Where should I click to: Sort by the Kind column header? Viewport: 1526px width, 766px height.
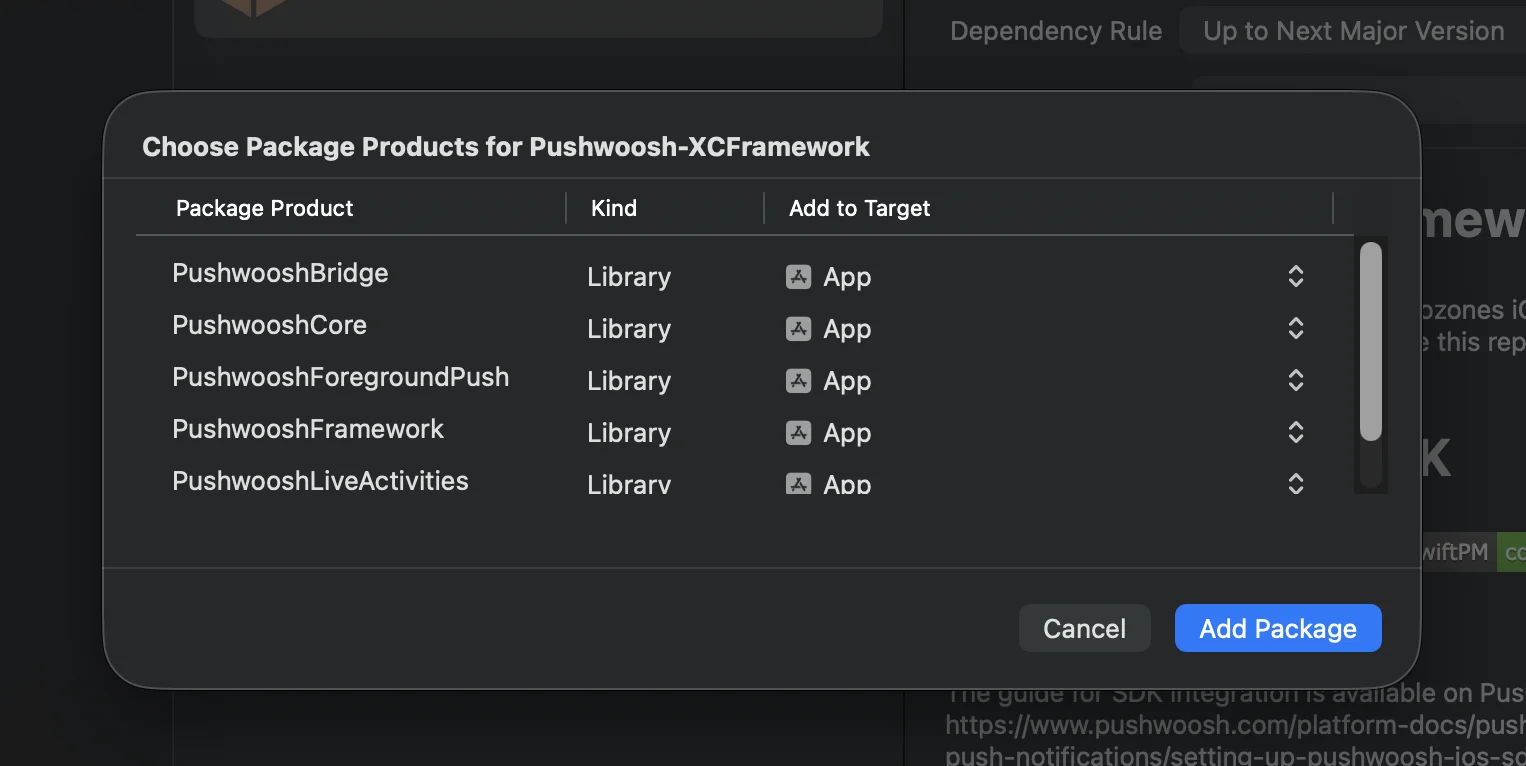click(x=614, y=208)
